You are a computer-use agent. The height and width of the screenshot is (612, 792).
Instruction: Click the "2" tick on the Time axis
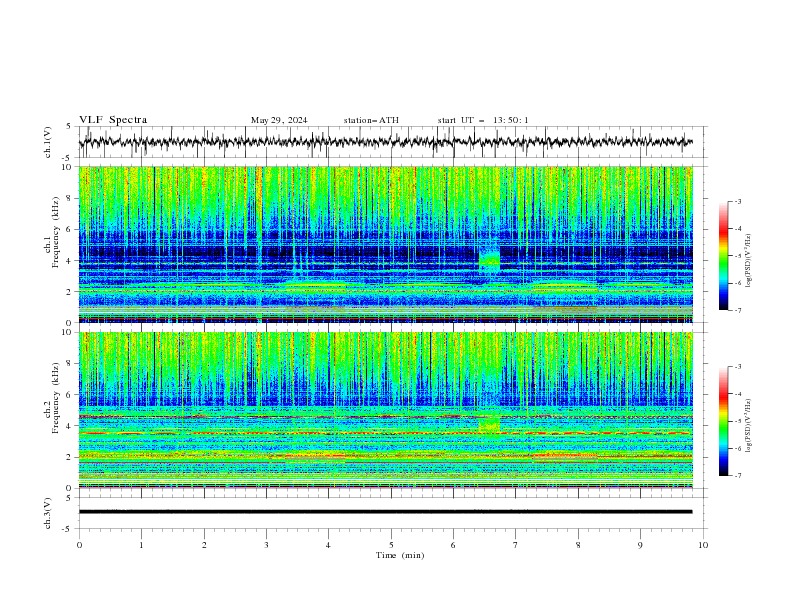pyautogui.click(x=204, y=545)
